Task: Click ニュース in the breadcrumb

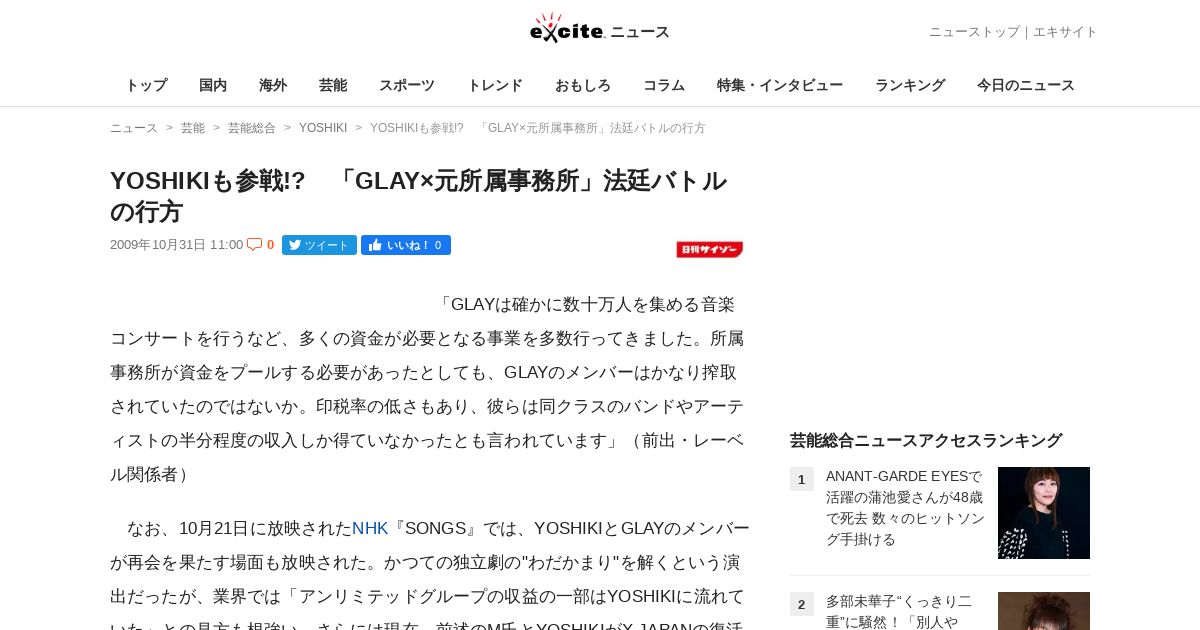Action: point(134,128)
